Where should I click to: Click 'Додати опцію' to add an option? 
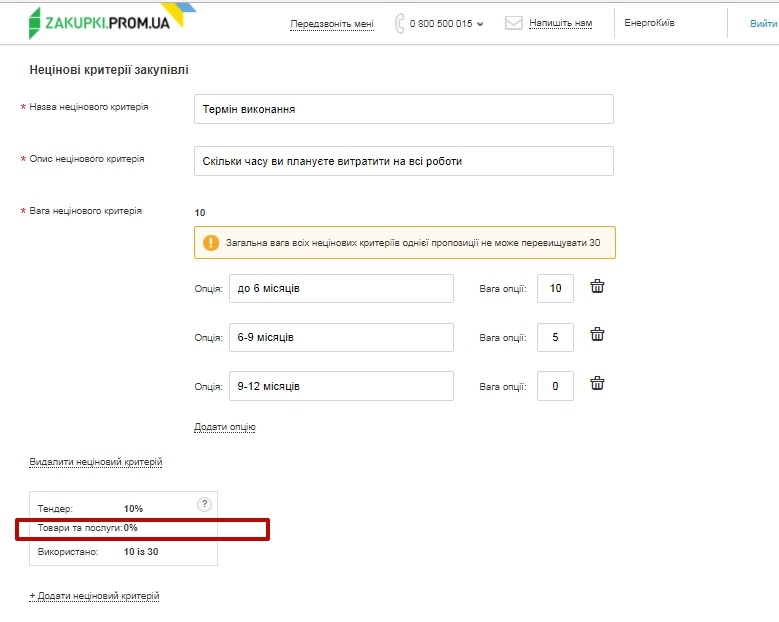[x=225, y=427]
